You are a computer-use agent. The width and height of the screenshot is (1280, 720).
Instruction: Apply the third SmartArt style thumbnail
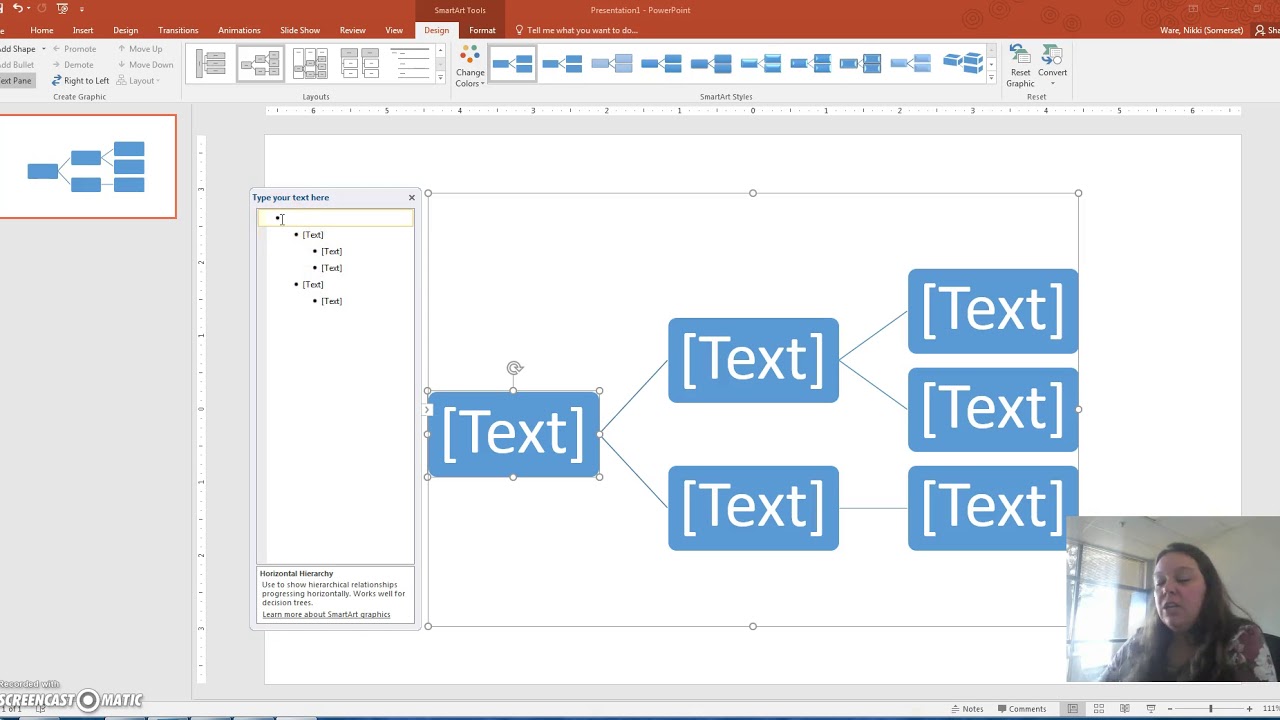pos(612,64)
